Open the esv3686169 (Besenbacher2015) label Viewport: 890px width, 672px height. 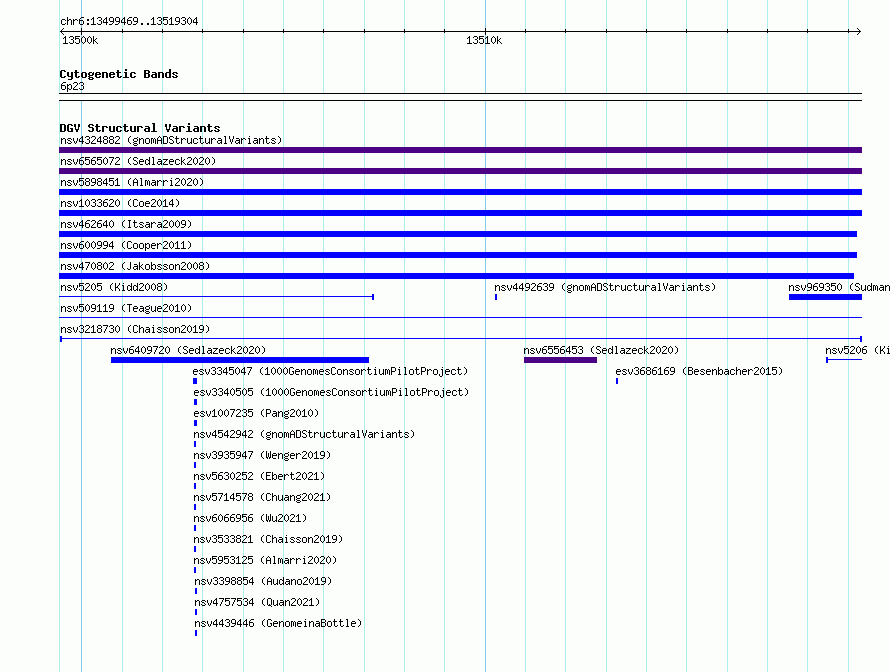tap(699, 371)
